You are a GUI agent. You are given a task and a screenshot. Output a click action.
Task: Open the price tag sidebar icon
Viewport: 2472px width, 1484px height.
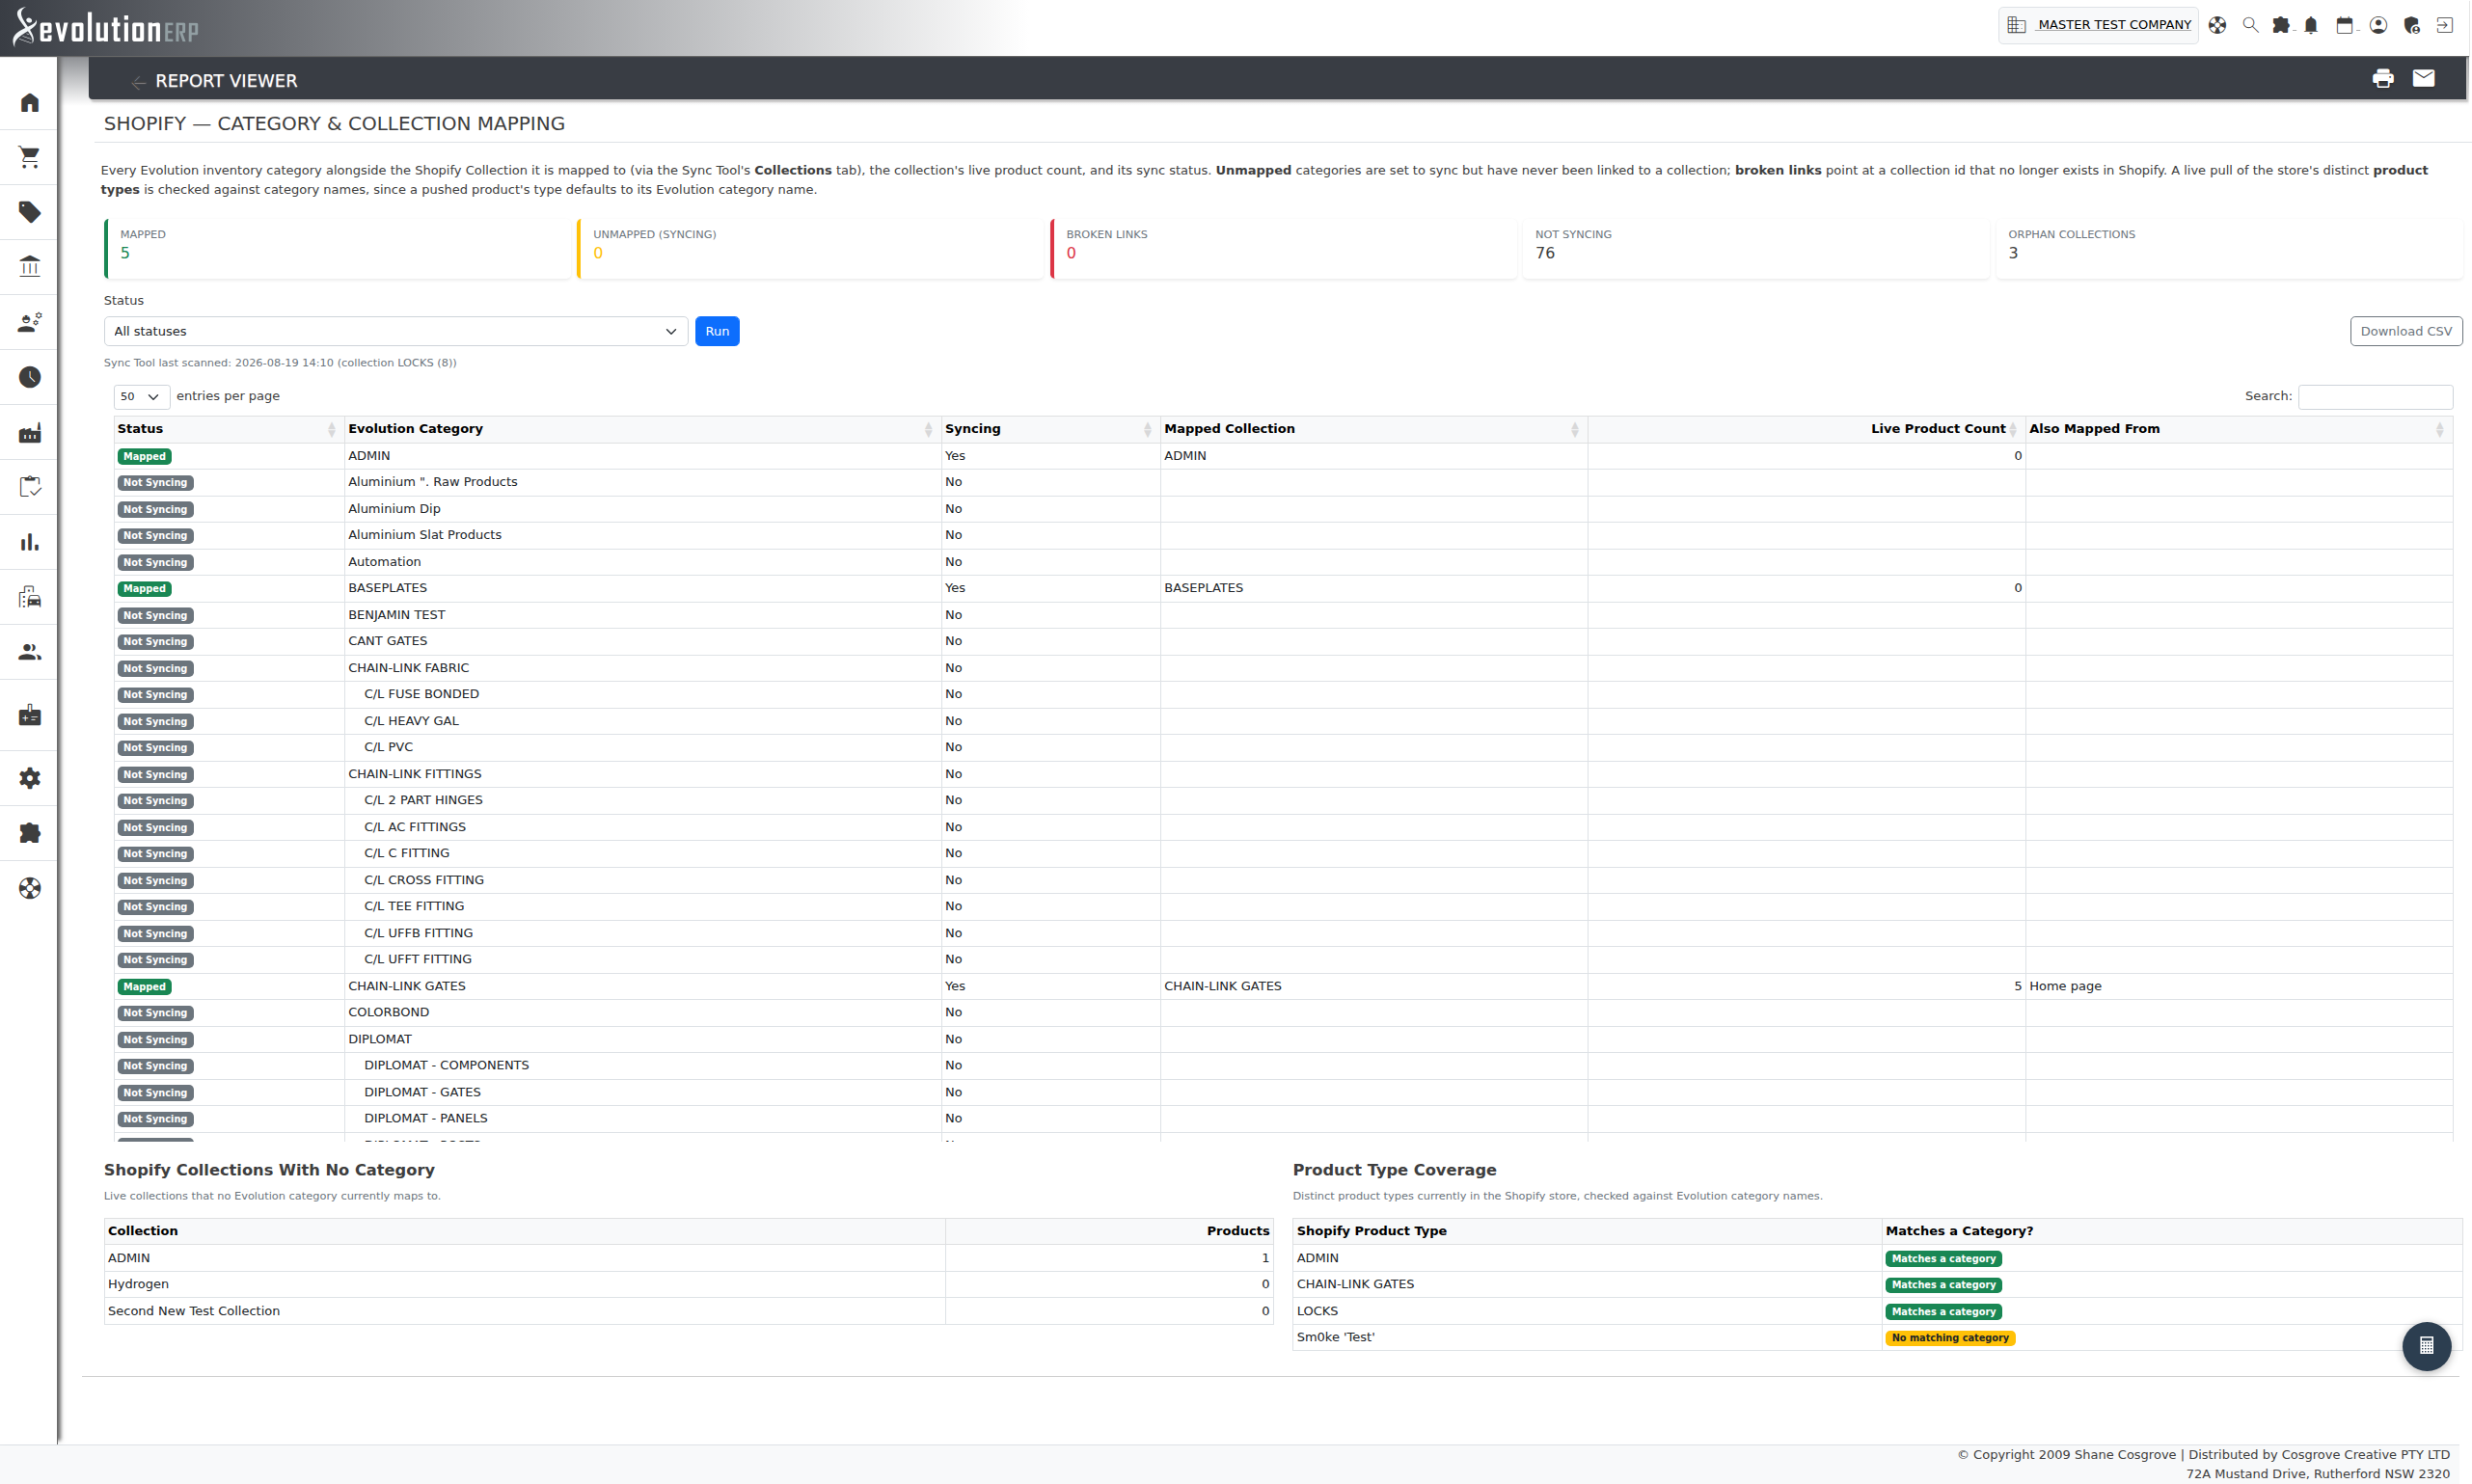tap(30, 212)
